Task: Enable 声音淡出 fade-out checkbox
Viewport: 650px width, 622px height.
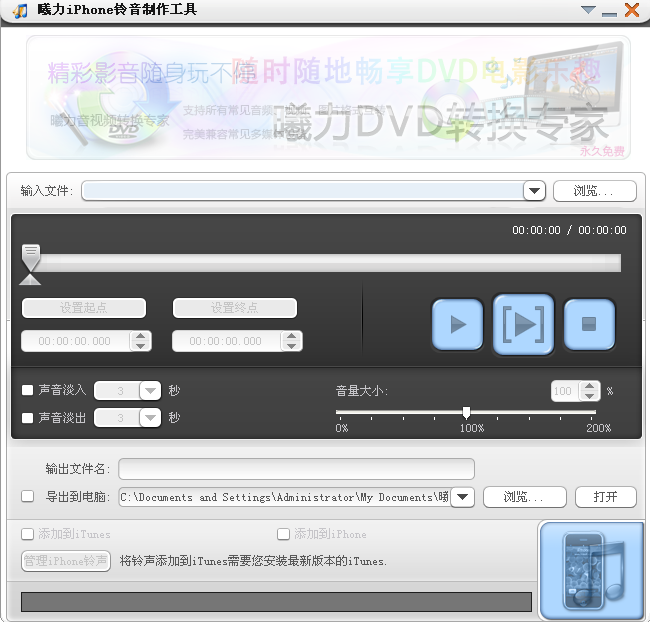Action: pos(27,418)
